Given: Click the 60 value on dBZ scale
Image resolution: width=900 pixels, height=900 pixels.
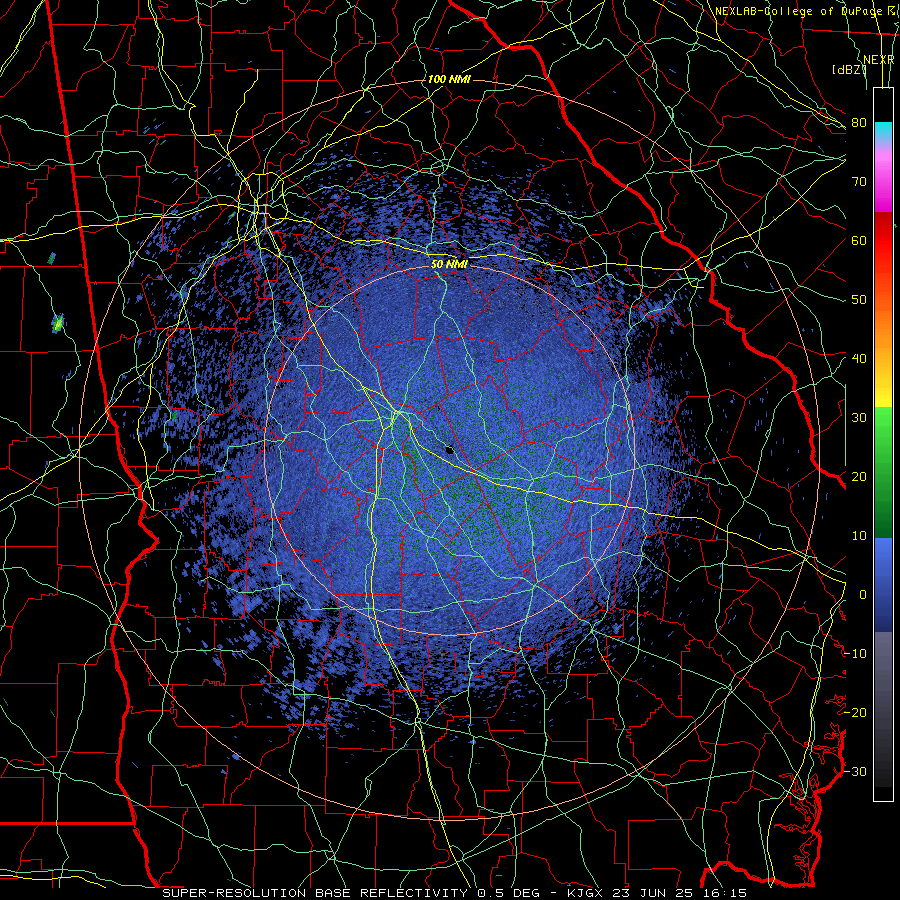Looking at the screenshot, I should pos(859,240).
